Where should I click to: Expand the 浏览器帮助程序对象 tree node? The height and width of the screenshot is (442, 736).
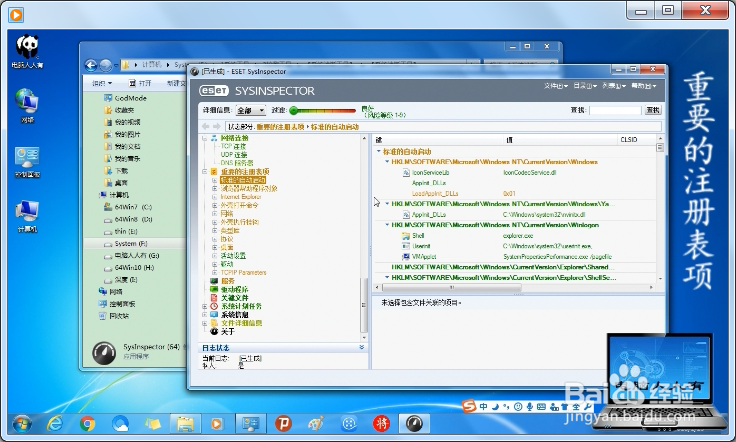(215, 189)
